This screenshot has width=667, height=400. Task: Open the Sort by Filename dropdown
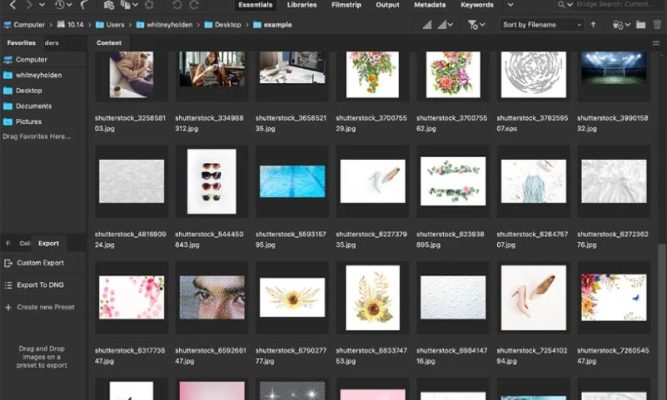(542, 24)
